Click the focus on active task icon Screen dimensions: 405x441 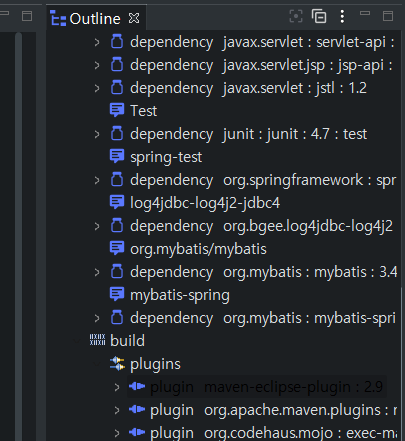[x=296, y=16]
